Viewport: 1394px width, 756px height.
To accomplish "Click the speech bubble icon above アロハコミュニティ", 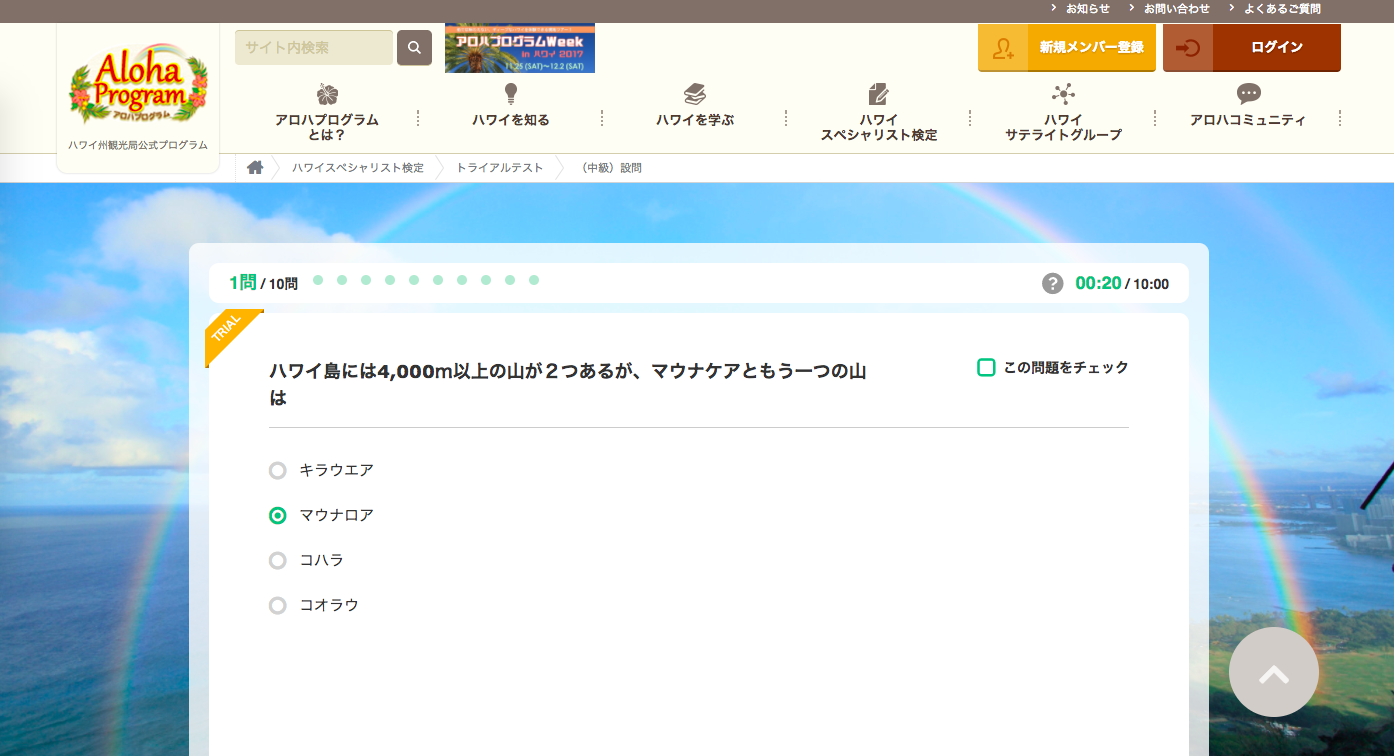I will 1248,94.
